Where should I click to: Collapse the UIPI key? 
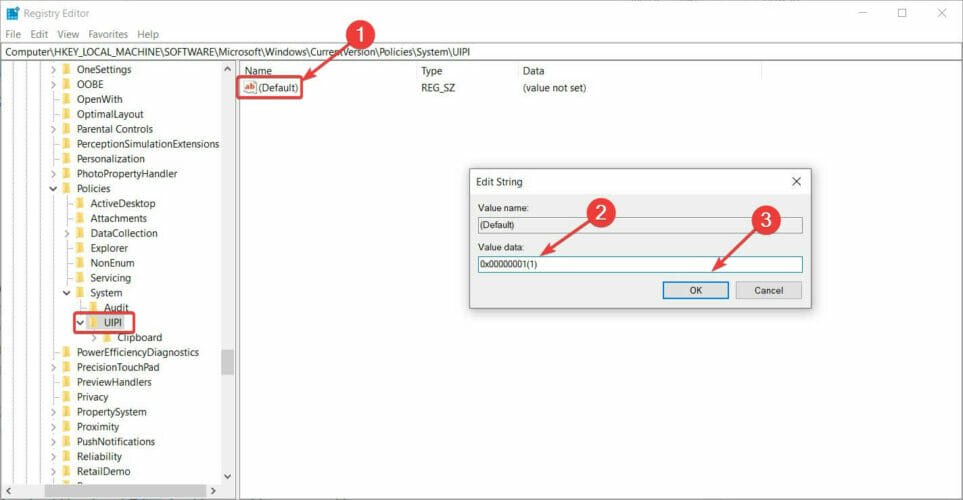80,322
